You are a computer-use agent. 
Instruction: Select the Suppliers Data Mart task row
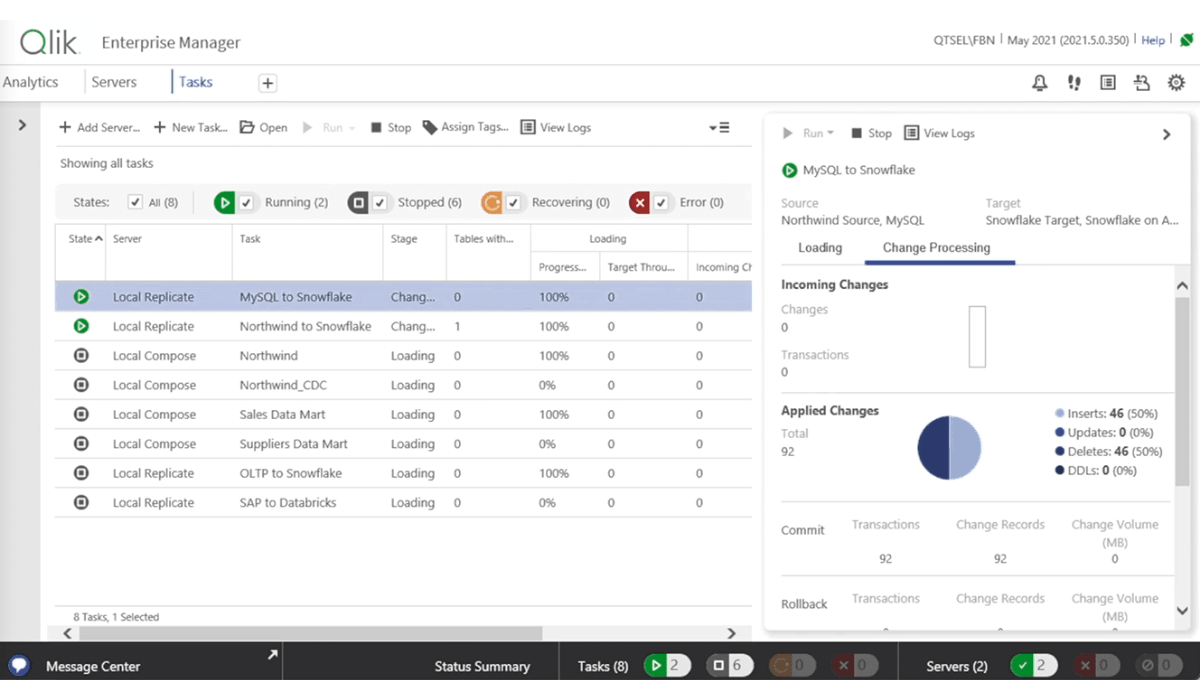point(403,444)
